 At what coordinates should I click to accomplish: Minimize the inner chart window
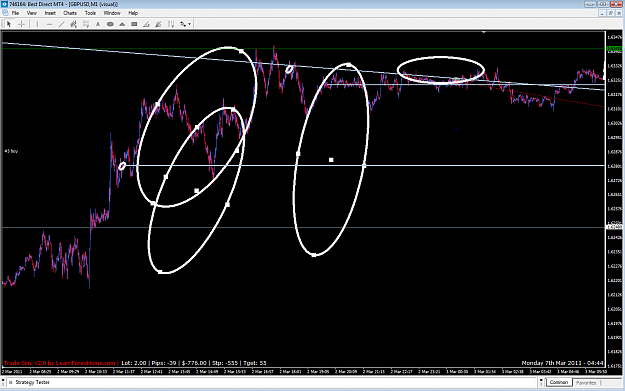tap(602, 13)
